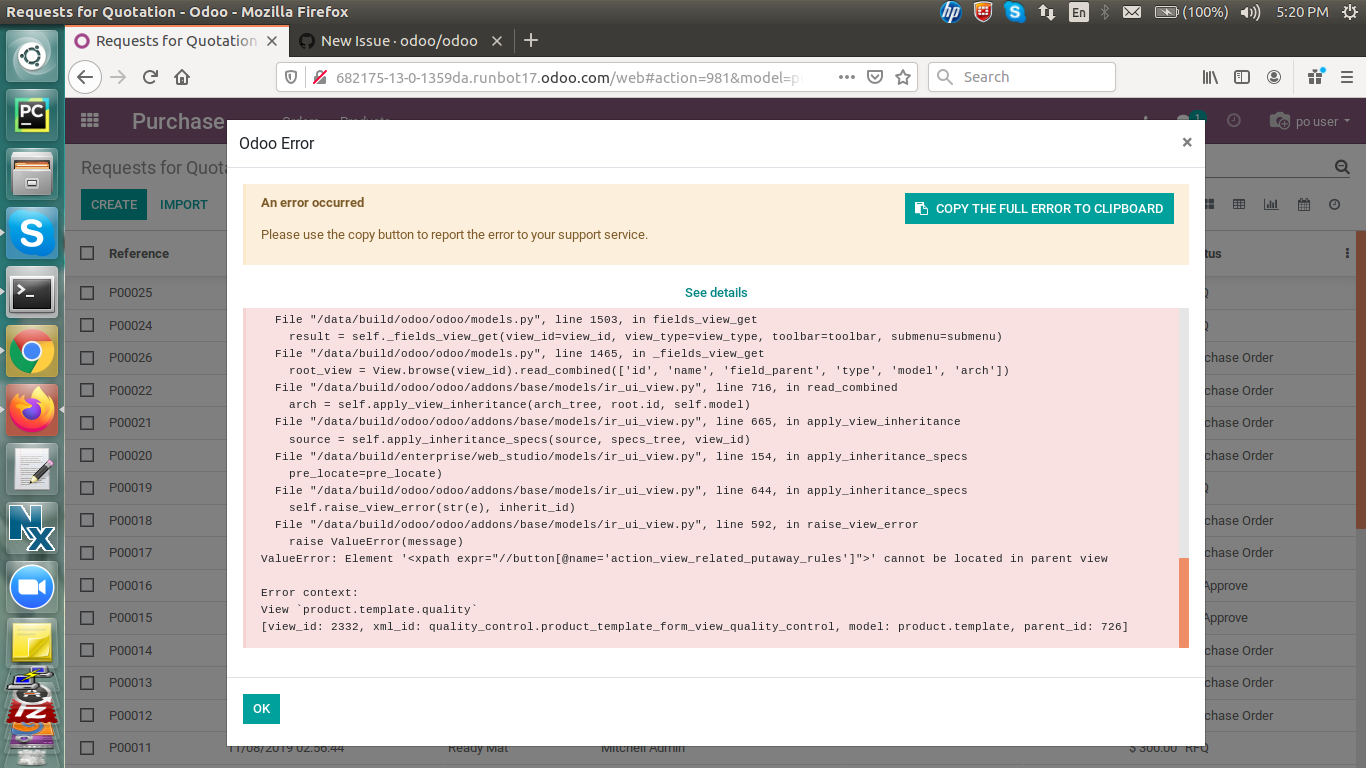The height and width of the screenshot is (768, 1366).
Task: Open the activity clock view
Action: (1334, 204)
